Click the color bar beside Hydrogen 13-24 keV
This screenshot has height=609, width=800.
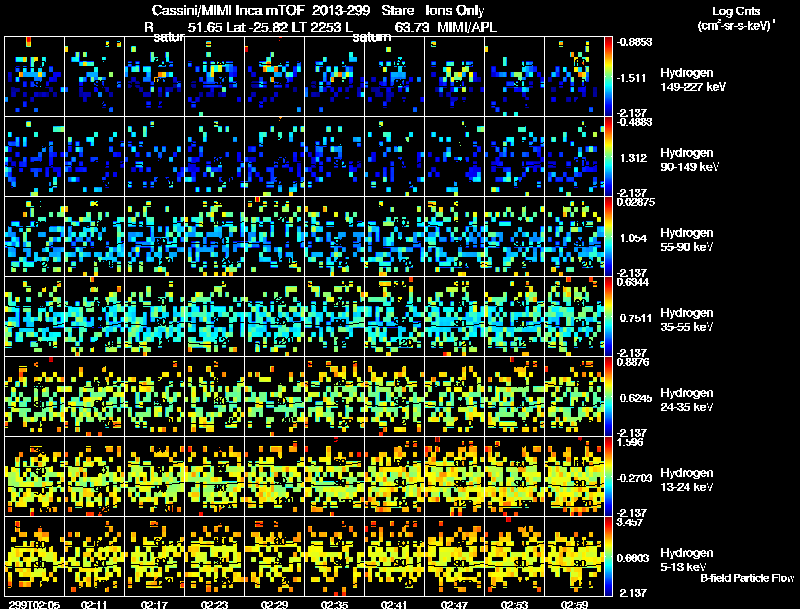(x=608, y=477)
